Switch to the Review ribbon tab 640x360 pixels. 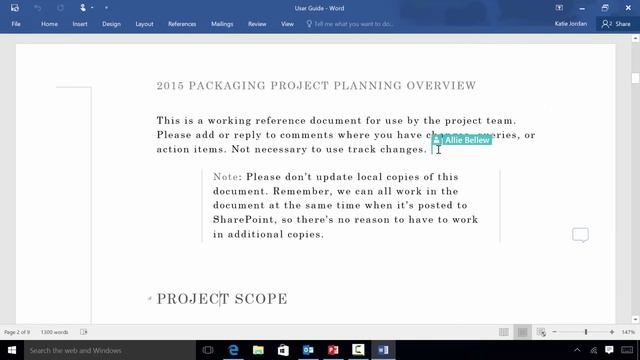pyautogui.click(x=257, y=24)
